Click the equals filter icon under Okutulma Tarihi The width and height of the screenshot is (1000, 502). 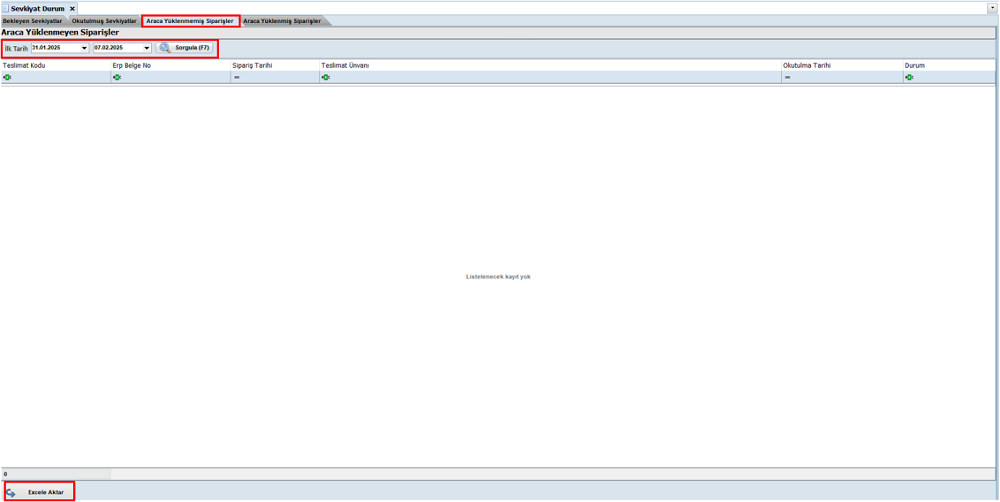788,77
